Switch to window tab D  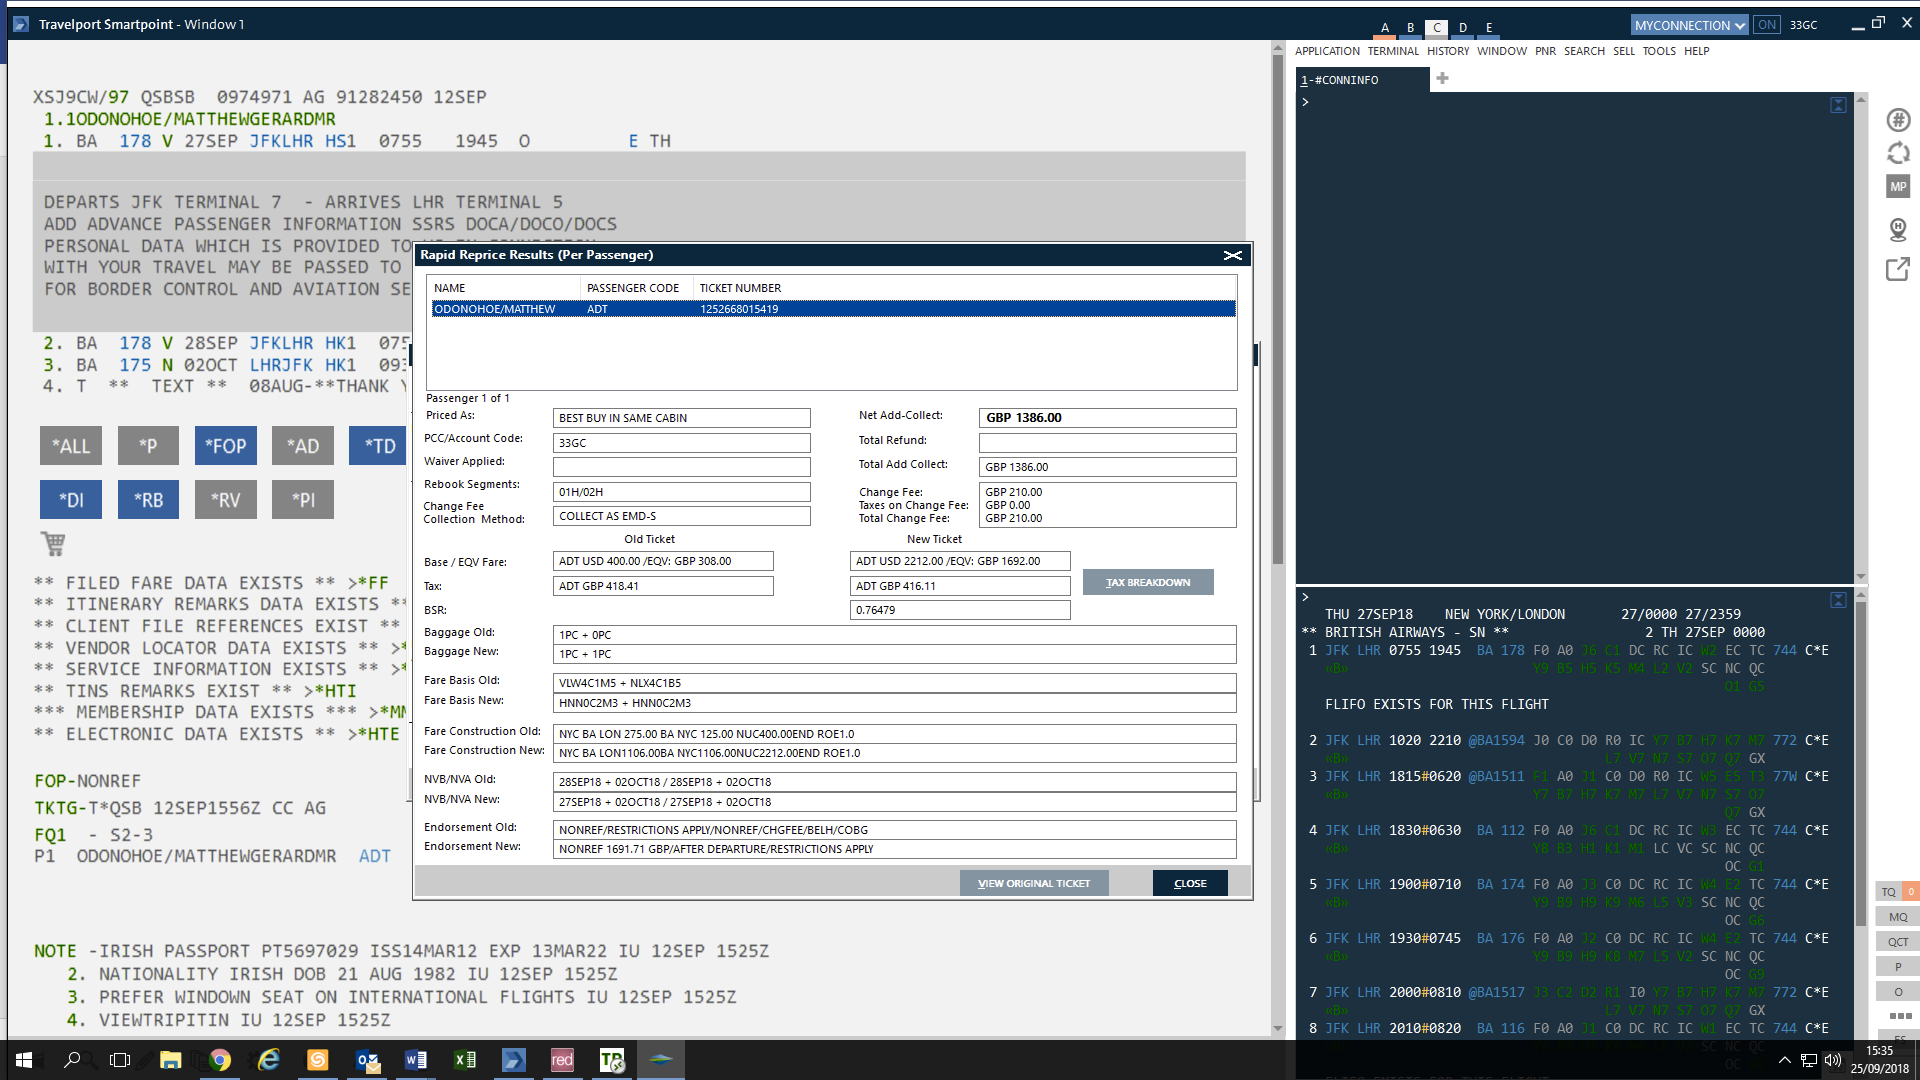[1463, 28]
